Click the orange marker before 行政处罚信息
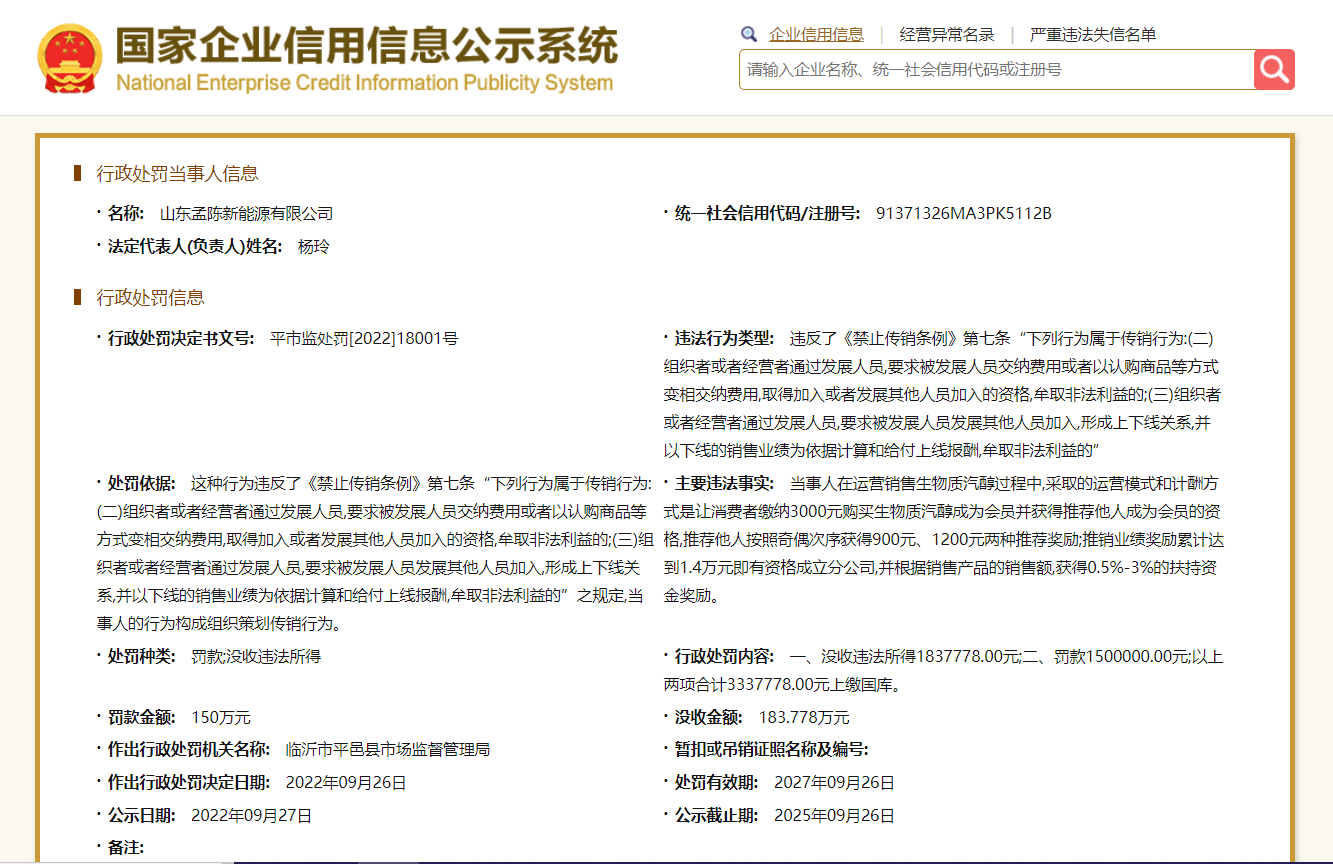The width and height of the screenshot is (1333, 864). [x=77, y=297]
